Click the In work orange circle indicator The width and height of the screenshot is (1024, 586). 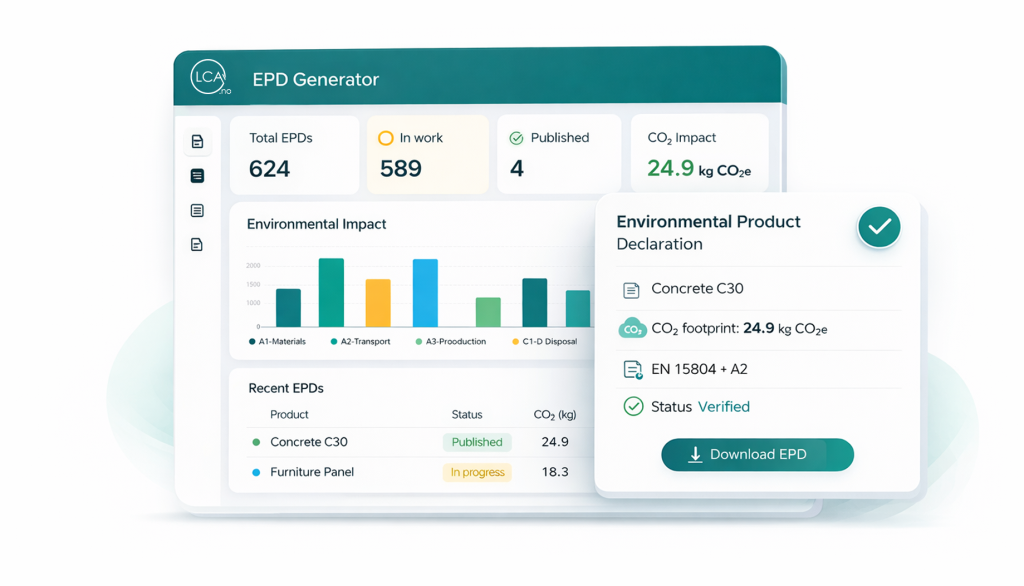click(385, 139)
